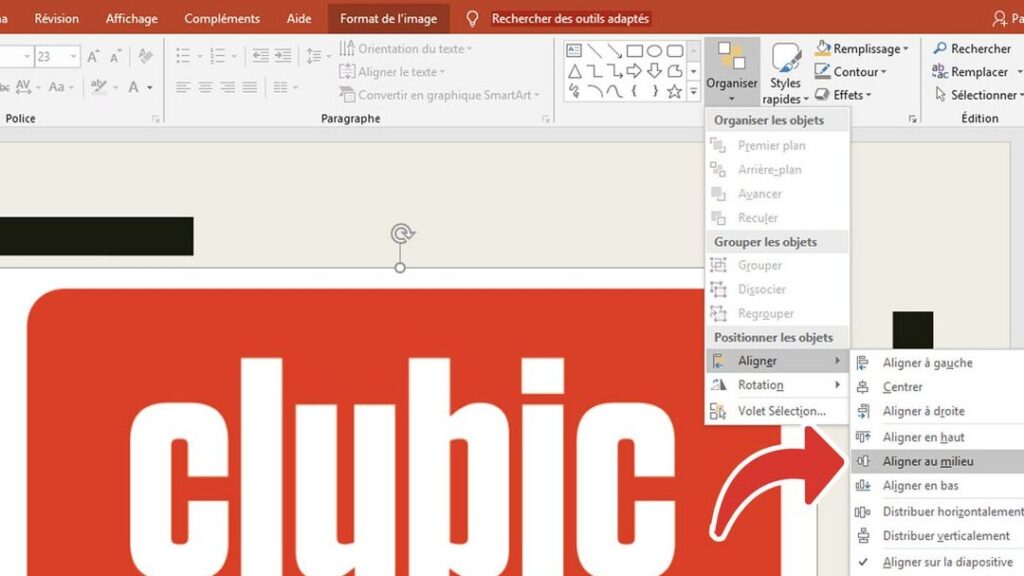1024x576 pixels.
Task: Open Paragraphe dialog launcher
Action: tap(546, 119)
